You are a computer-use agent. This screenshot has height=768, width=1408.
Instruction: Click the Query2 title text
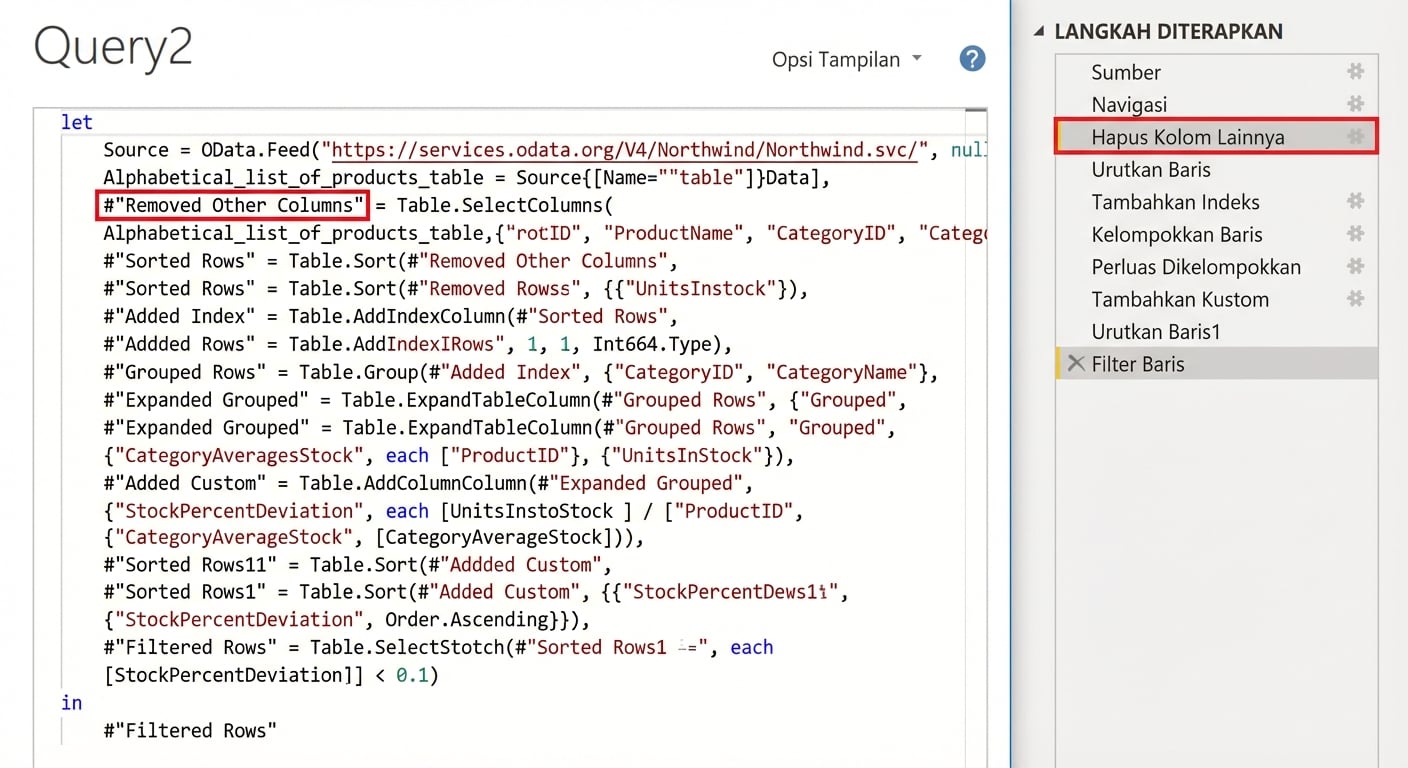[111, 48]
